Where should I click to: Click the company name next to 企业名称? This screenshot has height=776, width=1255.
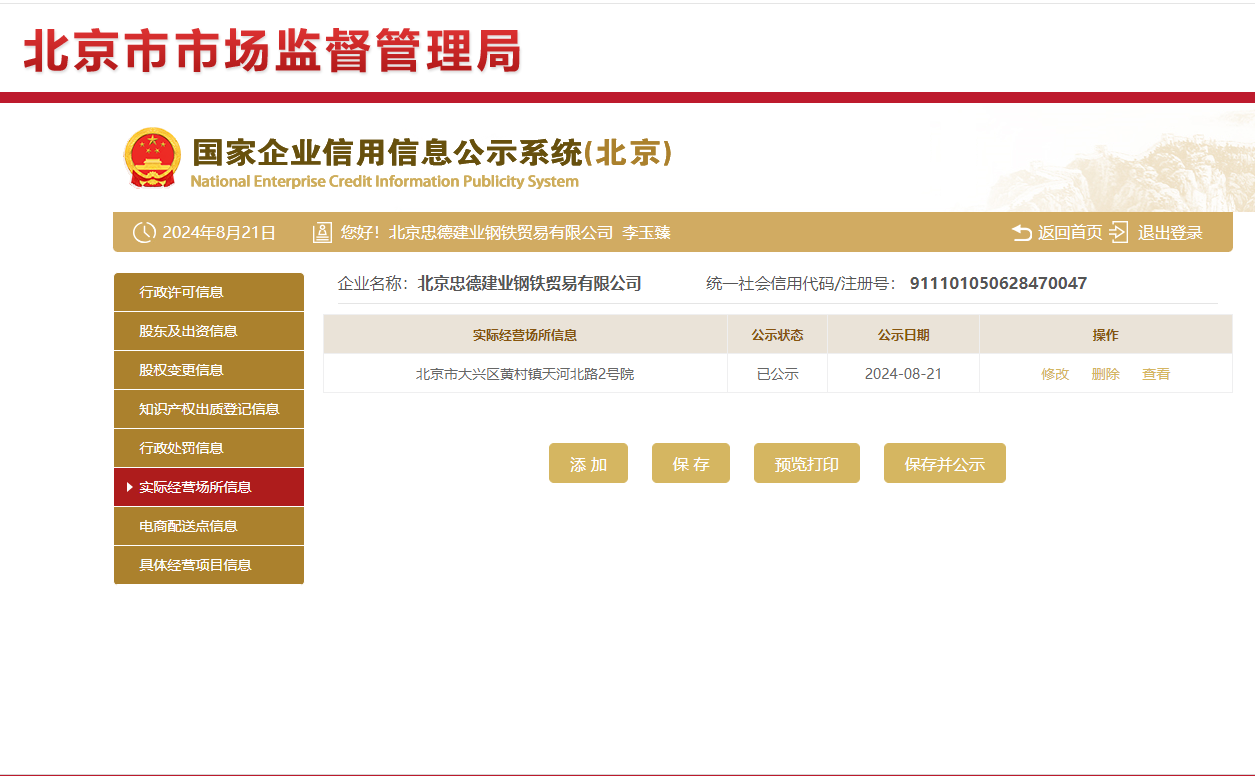[530, 284]
